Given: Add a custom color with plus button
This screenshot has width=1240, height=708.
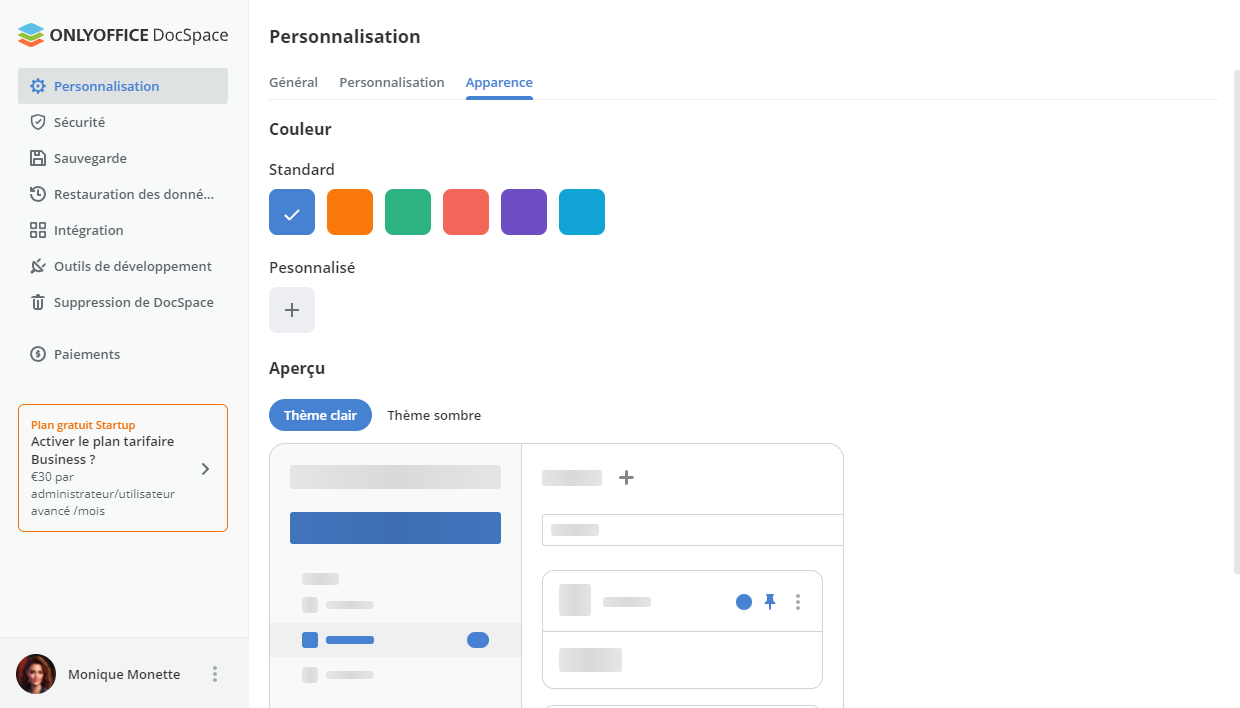Looking at the screenshot, I should 292,310.
